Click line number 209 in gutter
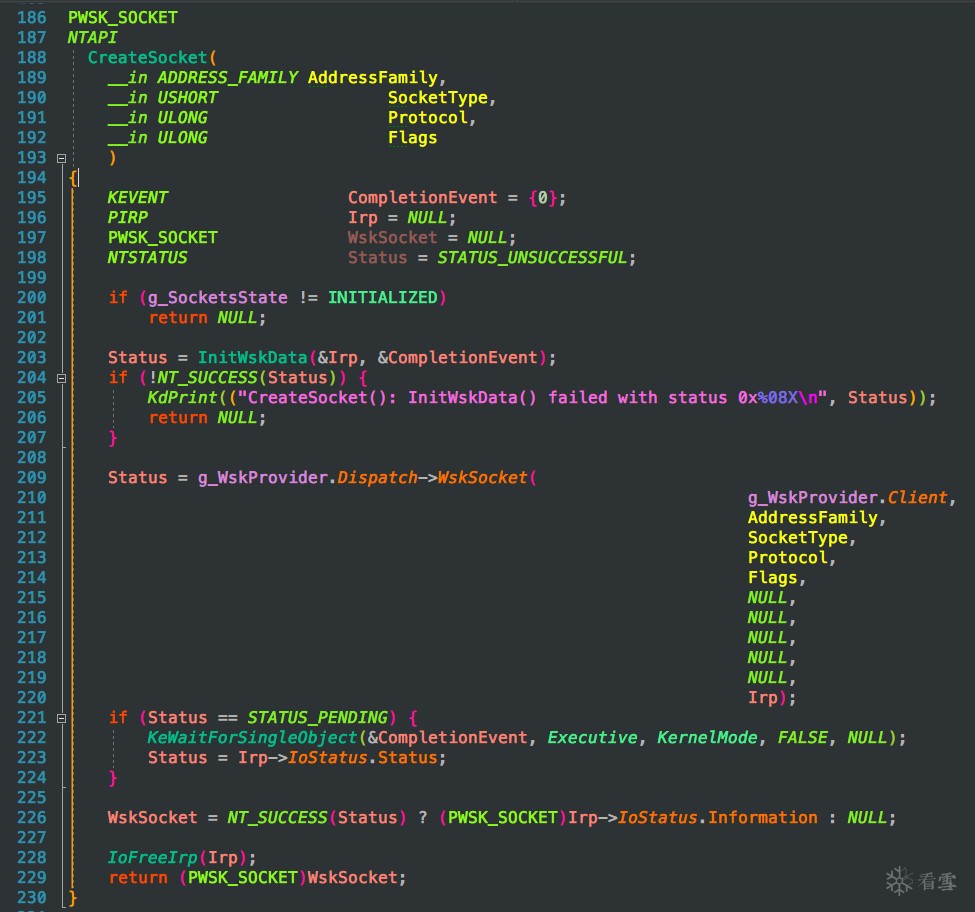This screenshot has height=912, width=975. coord(32,477)
